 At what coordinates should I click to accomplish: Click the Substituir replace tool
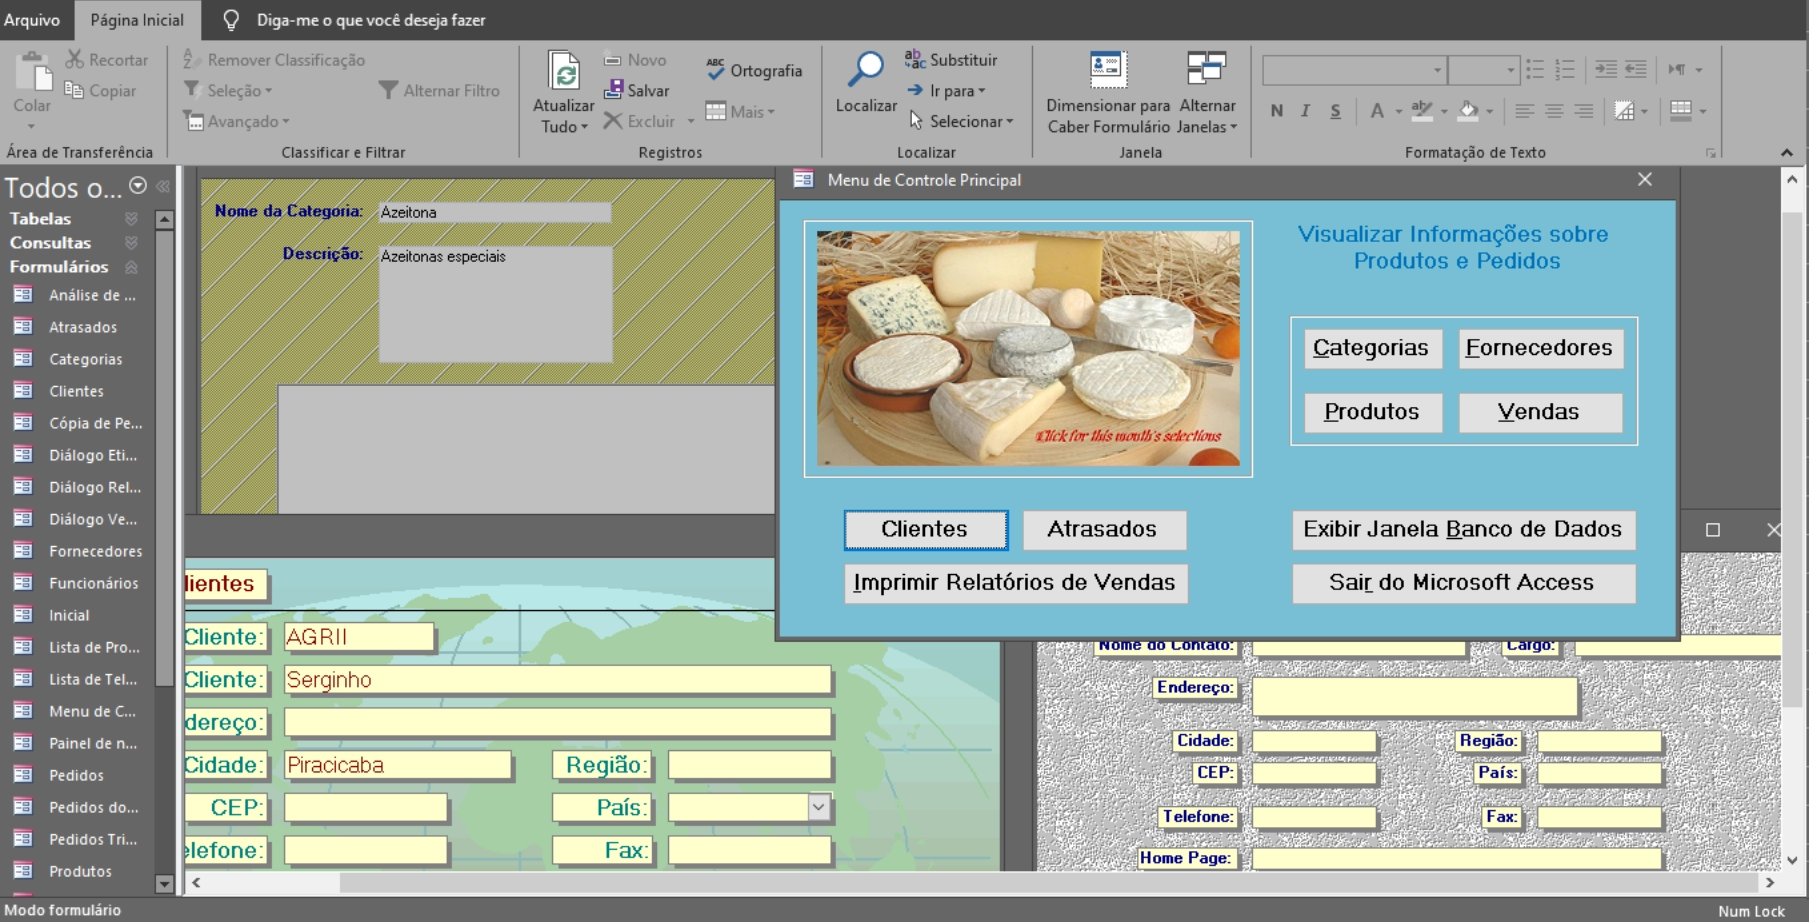click(x=951, y=60)
